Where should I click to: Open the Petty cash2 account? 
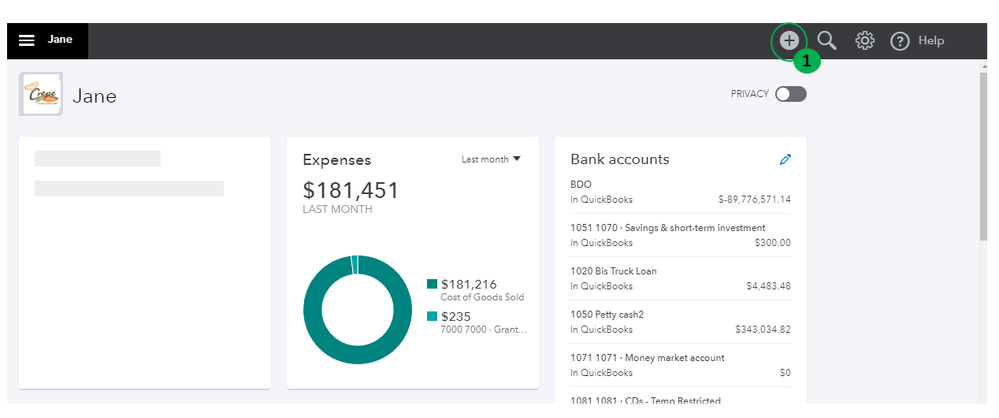(680, 321)
